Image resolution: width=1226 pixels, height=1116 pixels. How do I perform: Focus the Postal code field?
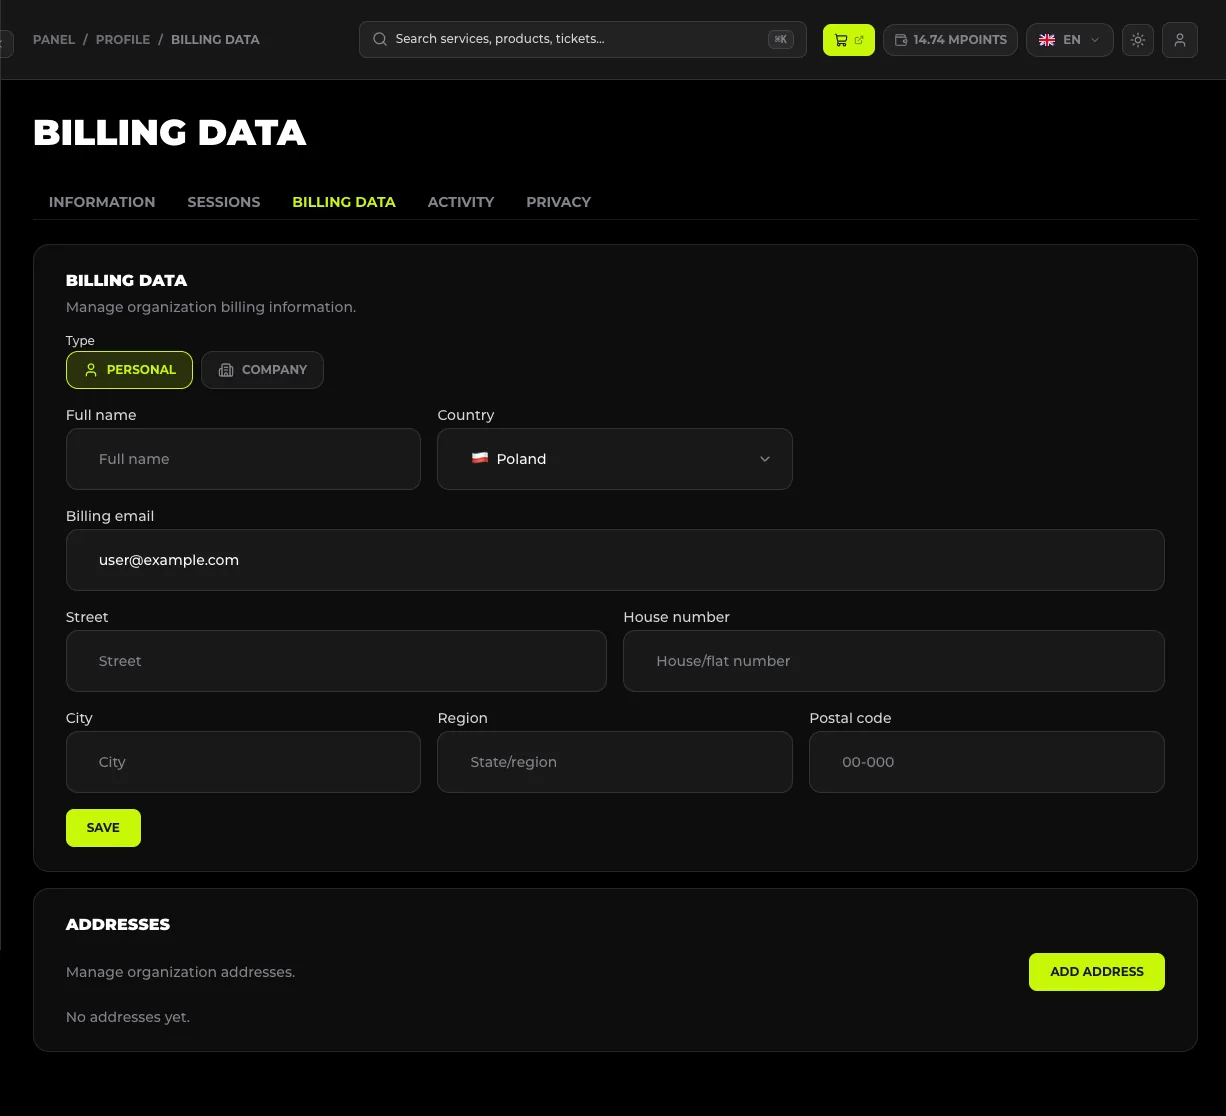[x=987, y=762]
